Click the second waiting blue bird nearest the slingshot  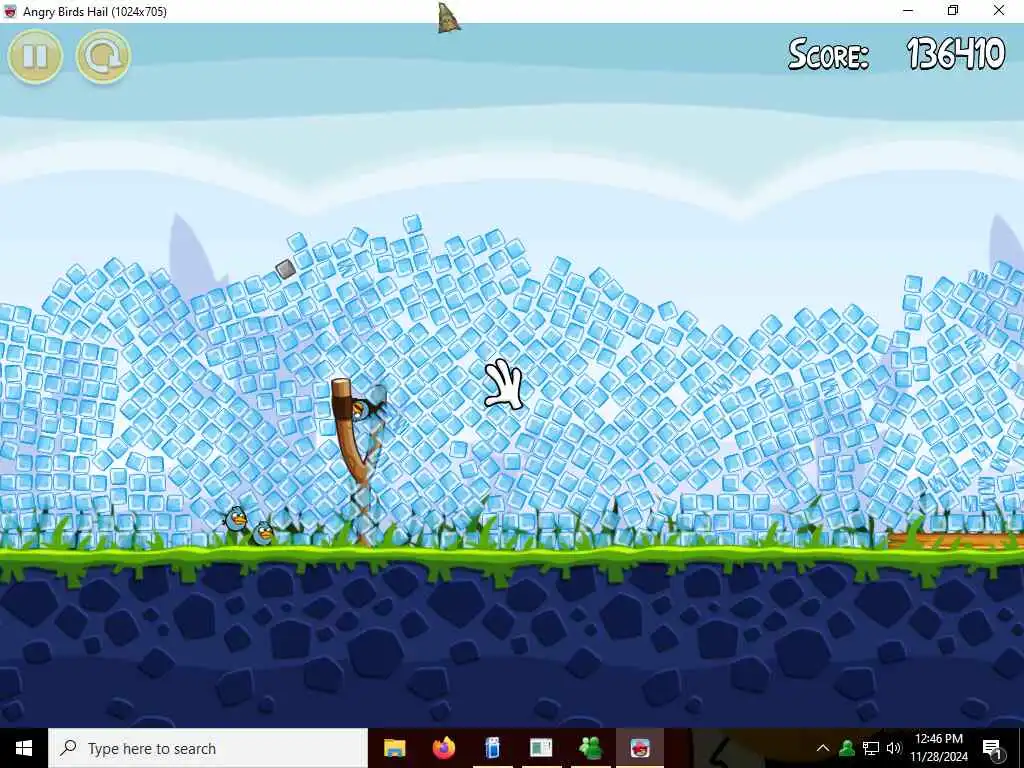[263, 534]
